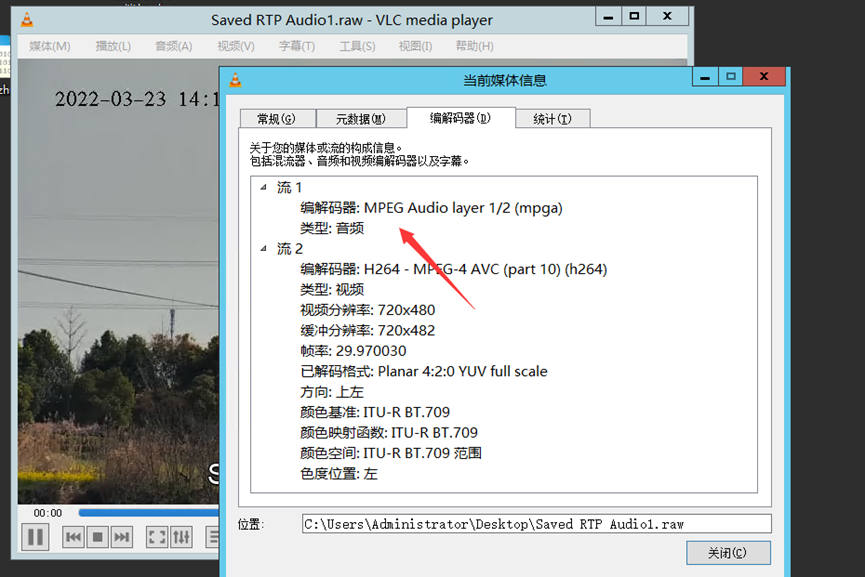
Task: Switch to the 元数据(M) tab
Action: (361, 119)
